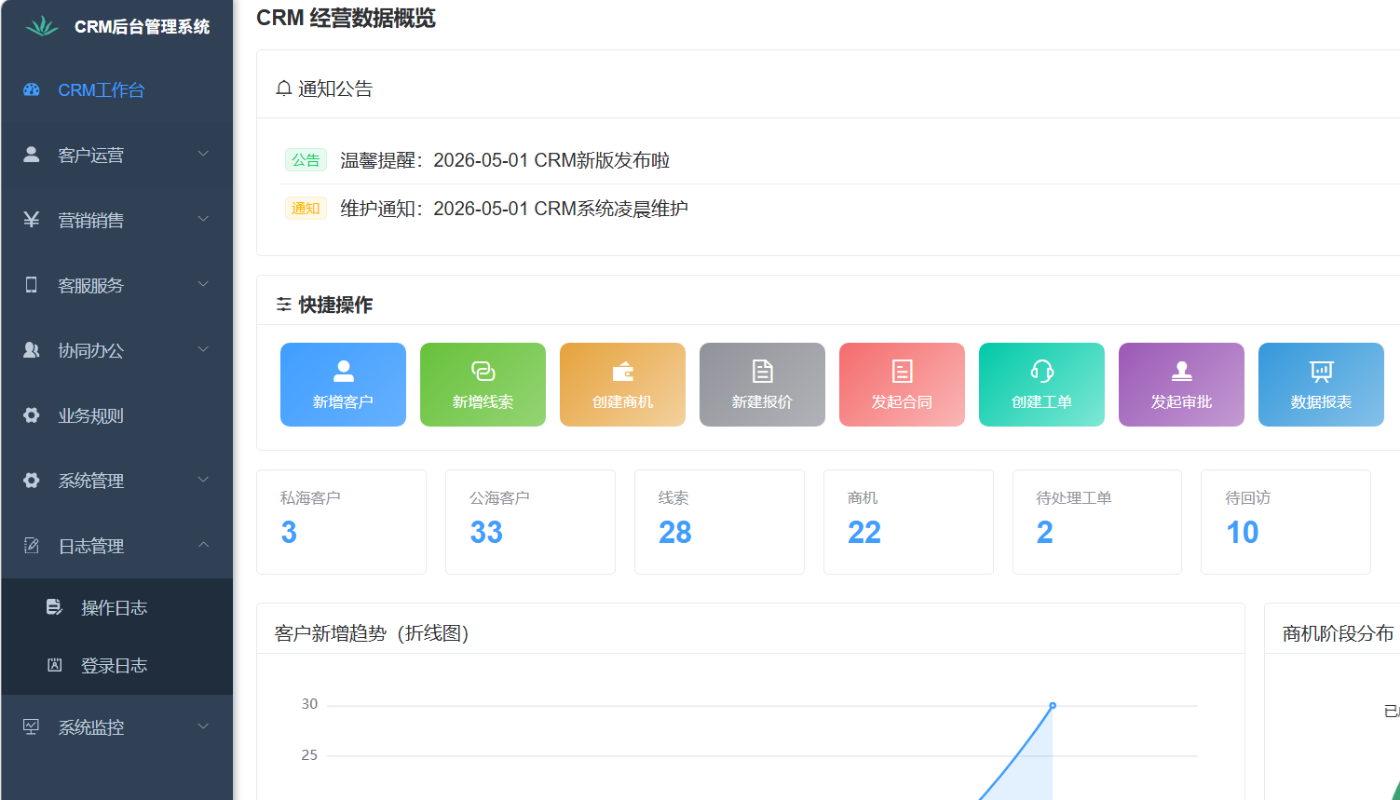Click the wallet icon on 创建商机
The image size is (1400, 800).
coord(623,372)
